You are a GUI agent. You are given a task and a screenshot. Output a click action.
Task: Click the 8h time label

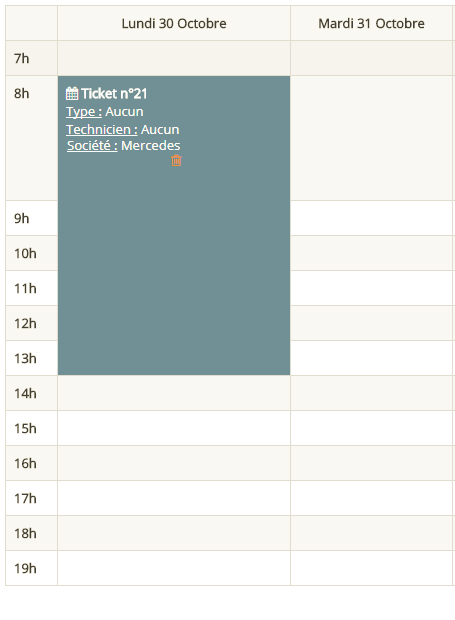[22, 94]
